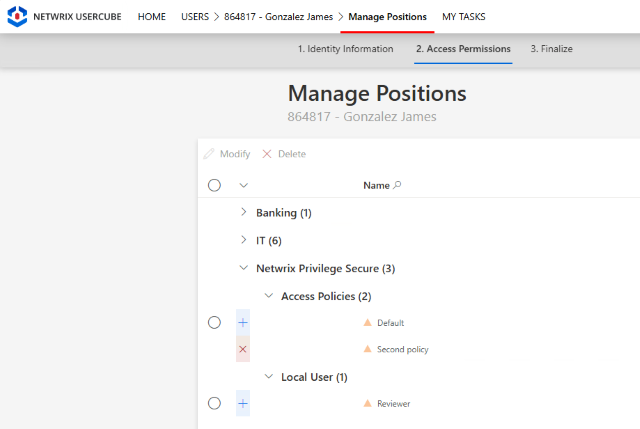Screen dimensions: 640x429
Task: Click the header collapse-all chevron
Action: [244, 185]
